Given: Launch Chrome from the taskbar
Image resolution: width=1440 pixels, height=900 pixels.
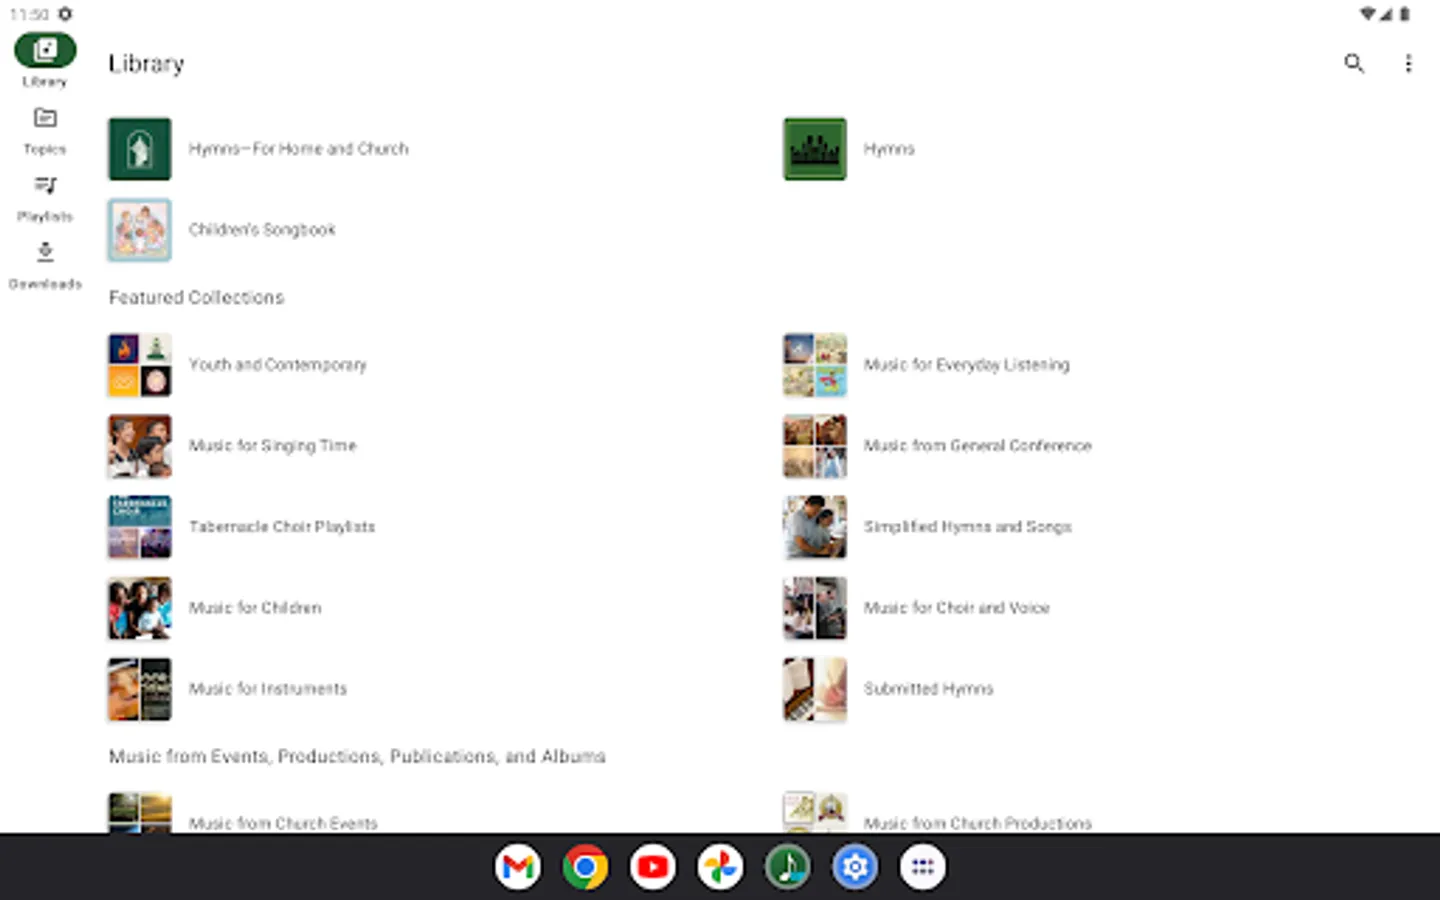Looking at the screenshot, I should (584, 866).
